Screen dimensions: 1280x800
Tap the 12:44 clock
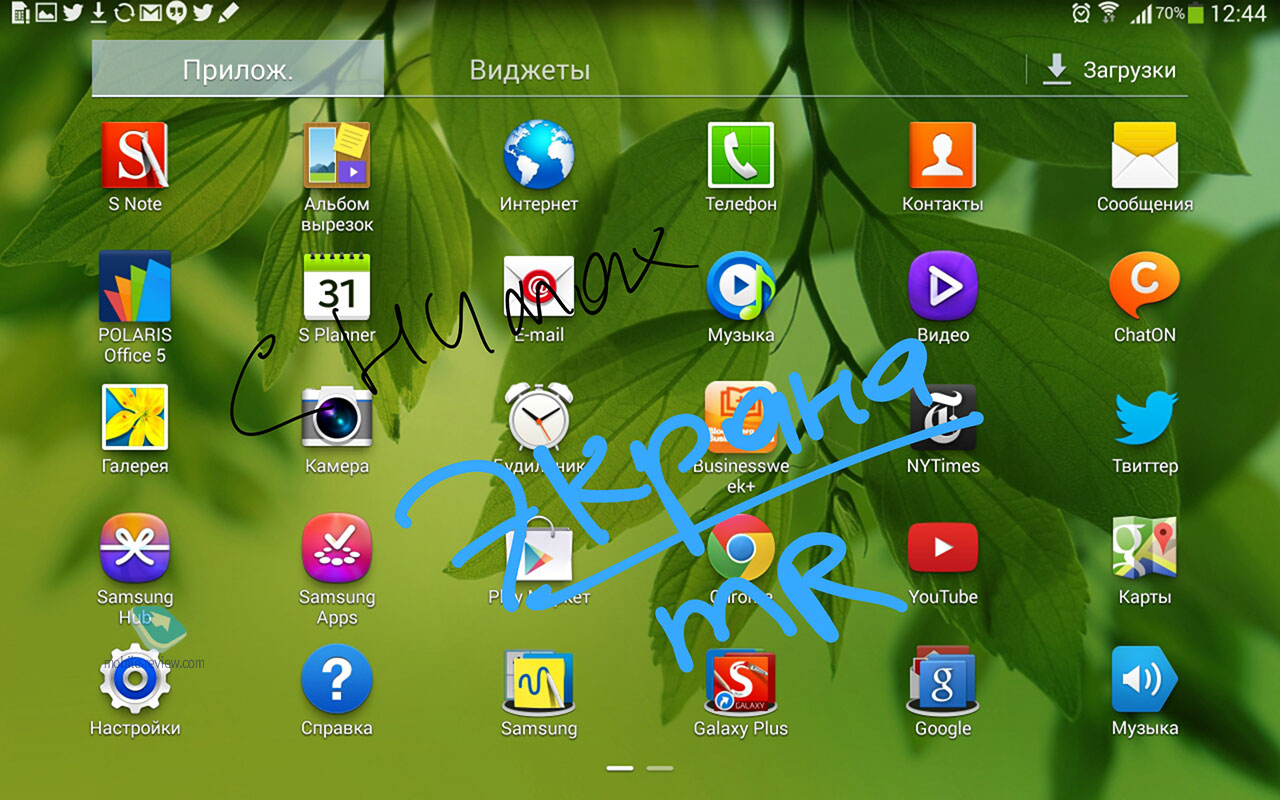(x=1238, y=14)
